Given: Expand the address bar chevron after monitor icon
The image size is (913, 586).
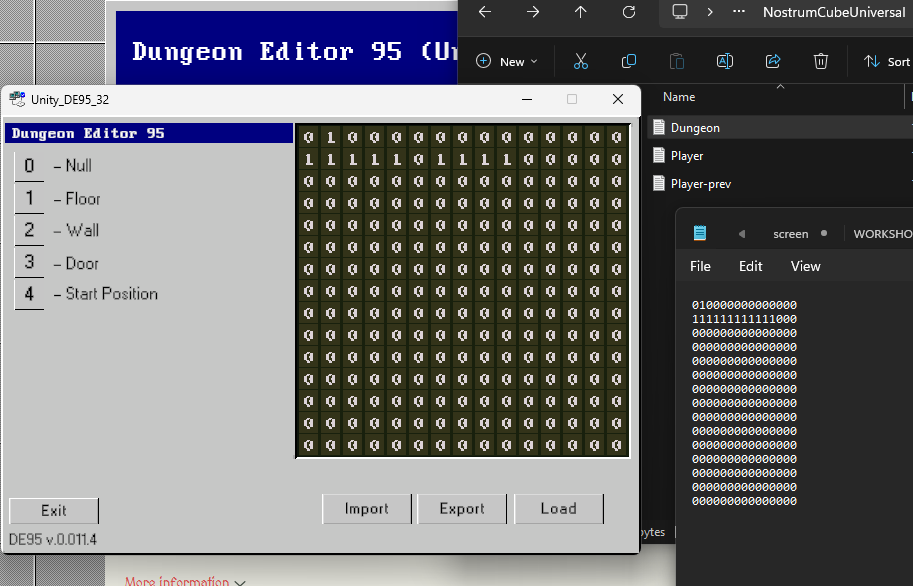Looking at the screenshot, I should pyautogui.click(x=710, y=12).
